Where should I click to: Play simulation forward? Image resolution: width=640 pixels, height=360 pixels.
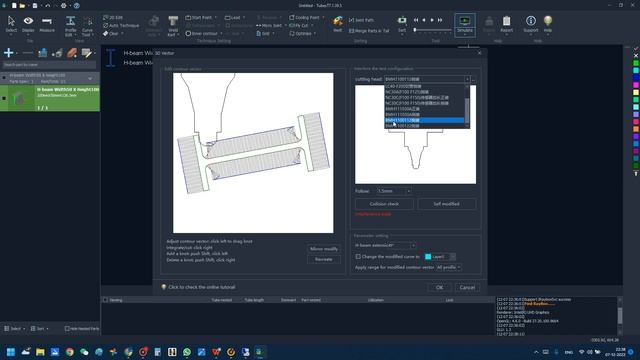[432, 20]
